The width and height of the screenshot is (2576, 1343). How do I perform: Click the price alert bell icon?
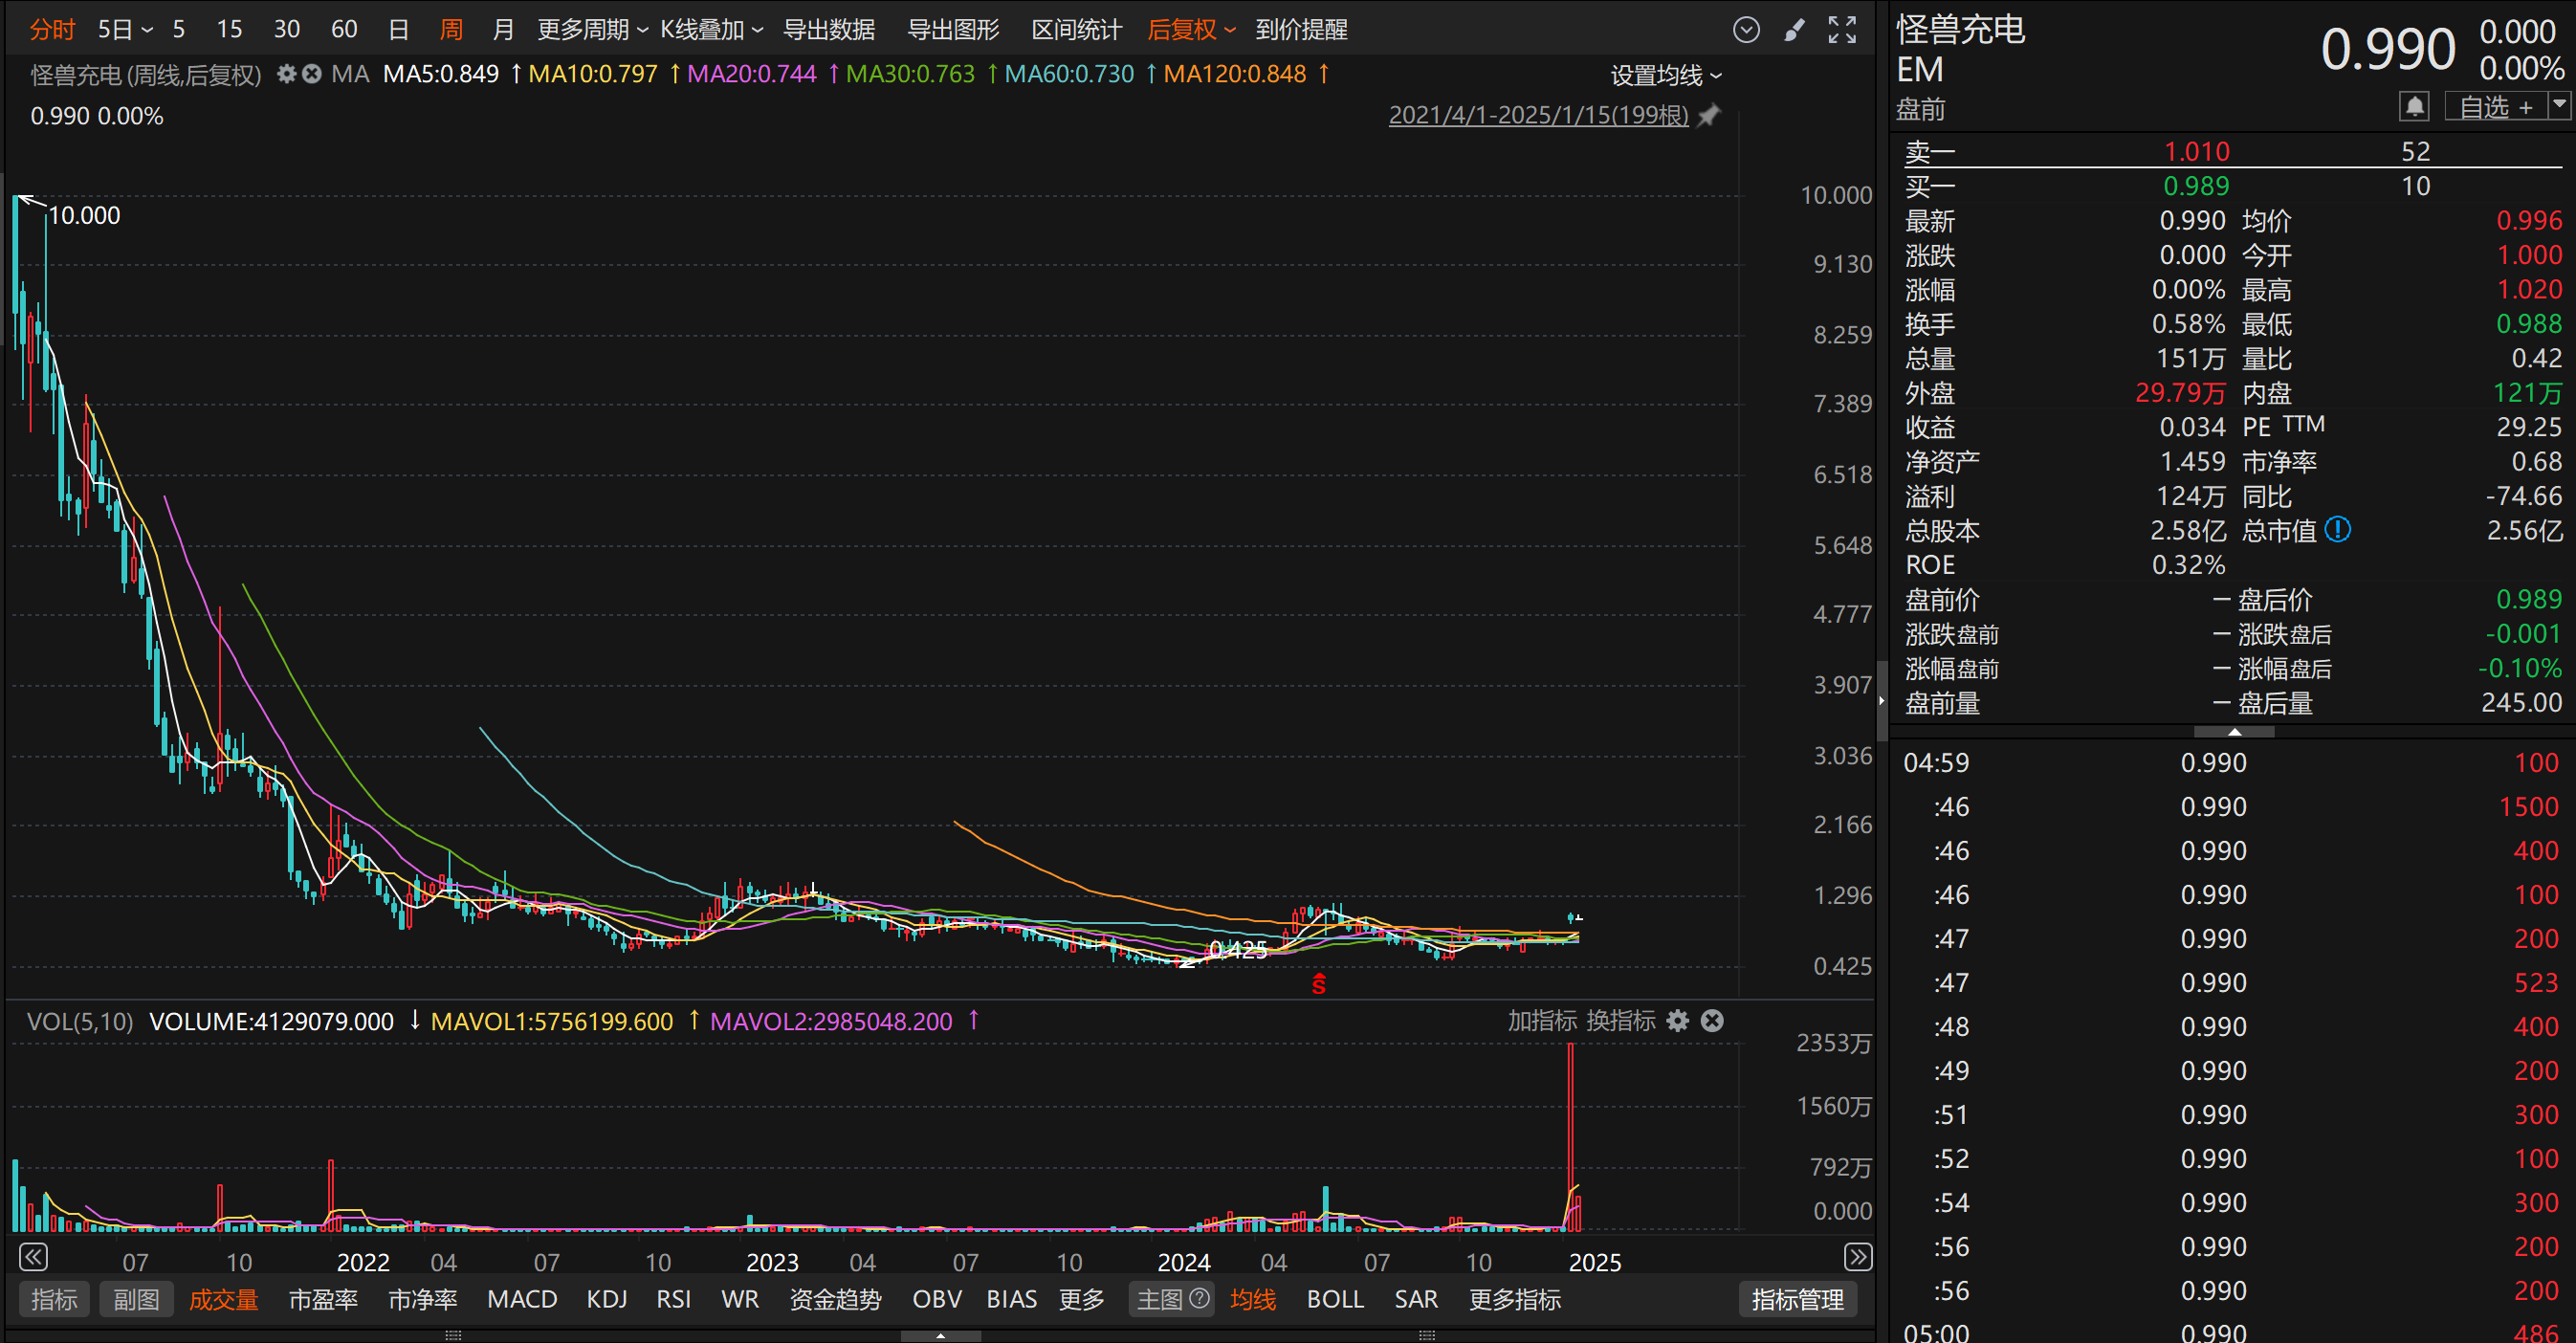click(x=2414, y=106)
